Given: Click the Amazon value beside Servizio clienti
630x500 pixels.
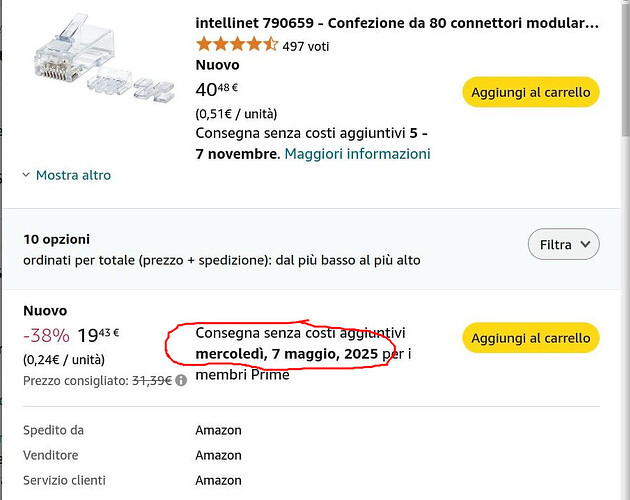Looking at the screenshot, I should click(218, 480).
